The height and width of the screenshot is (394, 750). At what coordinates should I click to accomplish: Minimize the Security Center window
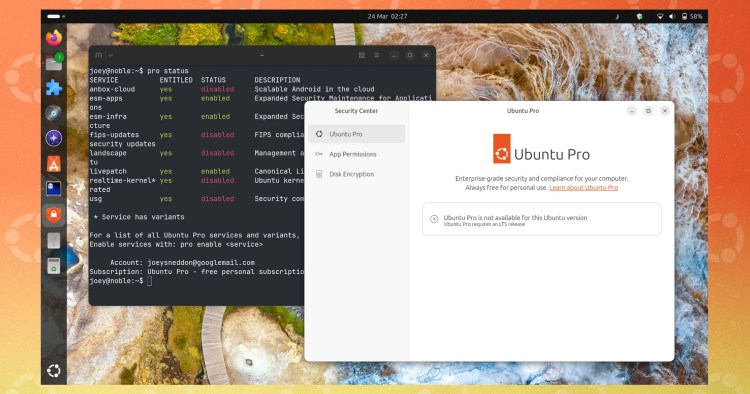pos(632,111)
